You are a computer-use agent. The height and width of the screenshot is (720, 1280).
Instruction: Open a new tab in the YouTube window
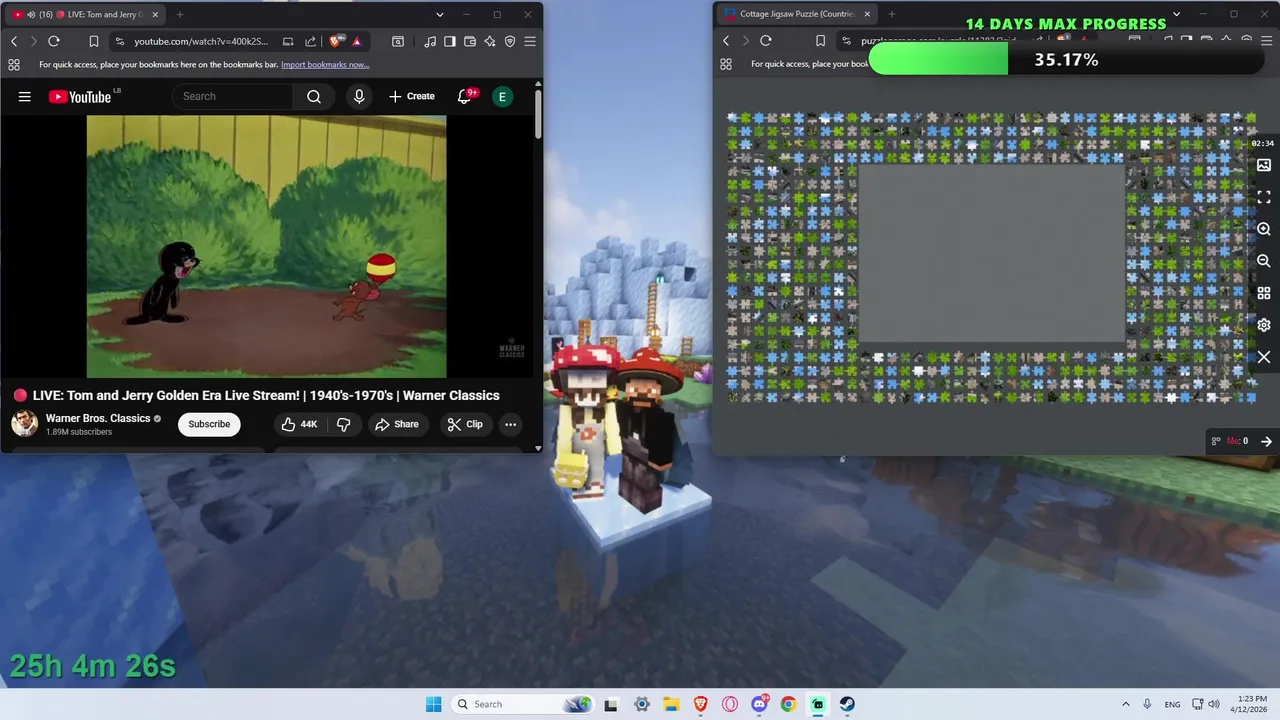(x=180, y=14)
